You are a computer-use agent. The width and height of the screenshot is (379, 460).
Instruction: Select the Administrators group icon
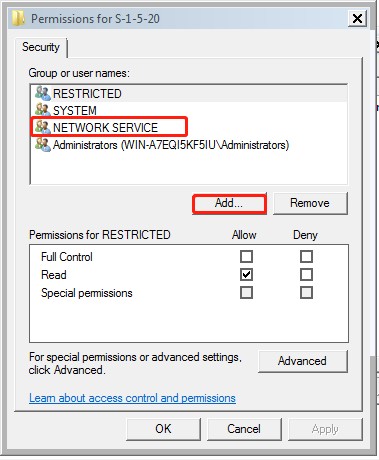(43, 145)
